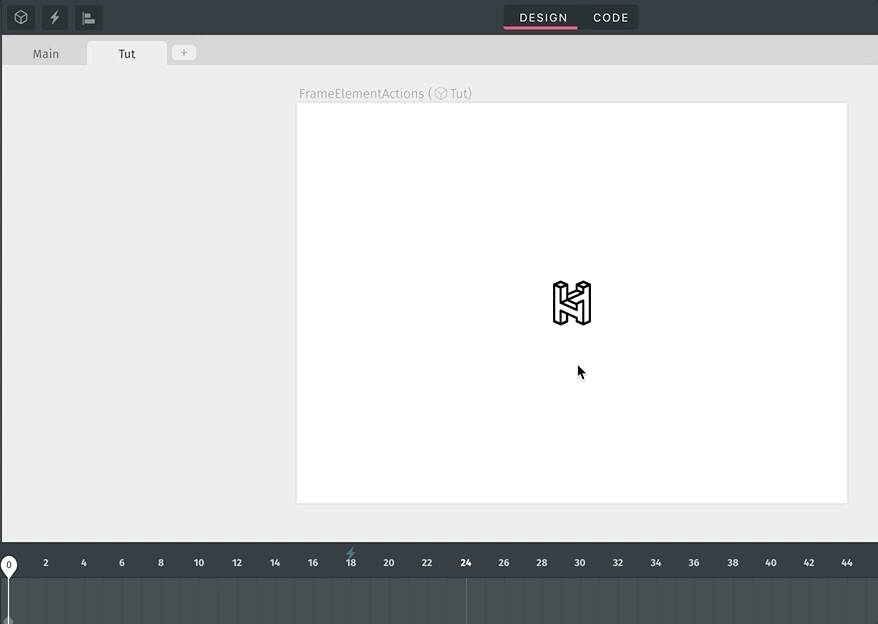
Task: Jump to frame 22 on the timeline
Action: (x=427, y=563)
